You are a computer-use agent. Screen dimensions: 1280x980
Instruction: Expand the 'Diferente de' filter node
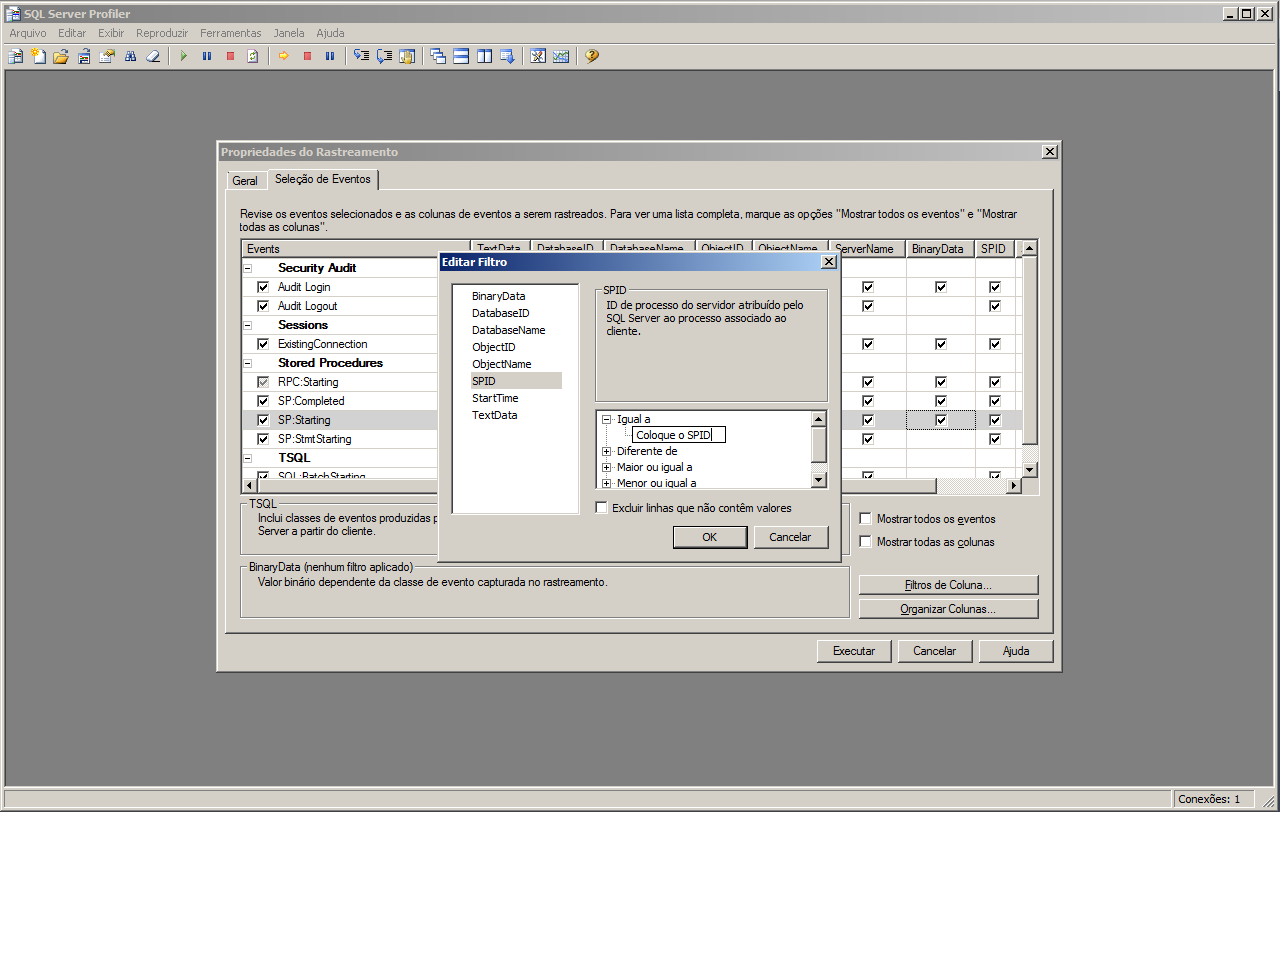pyautogui.click(x=606, y=452)
